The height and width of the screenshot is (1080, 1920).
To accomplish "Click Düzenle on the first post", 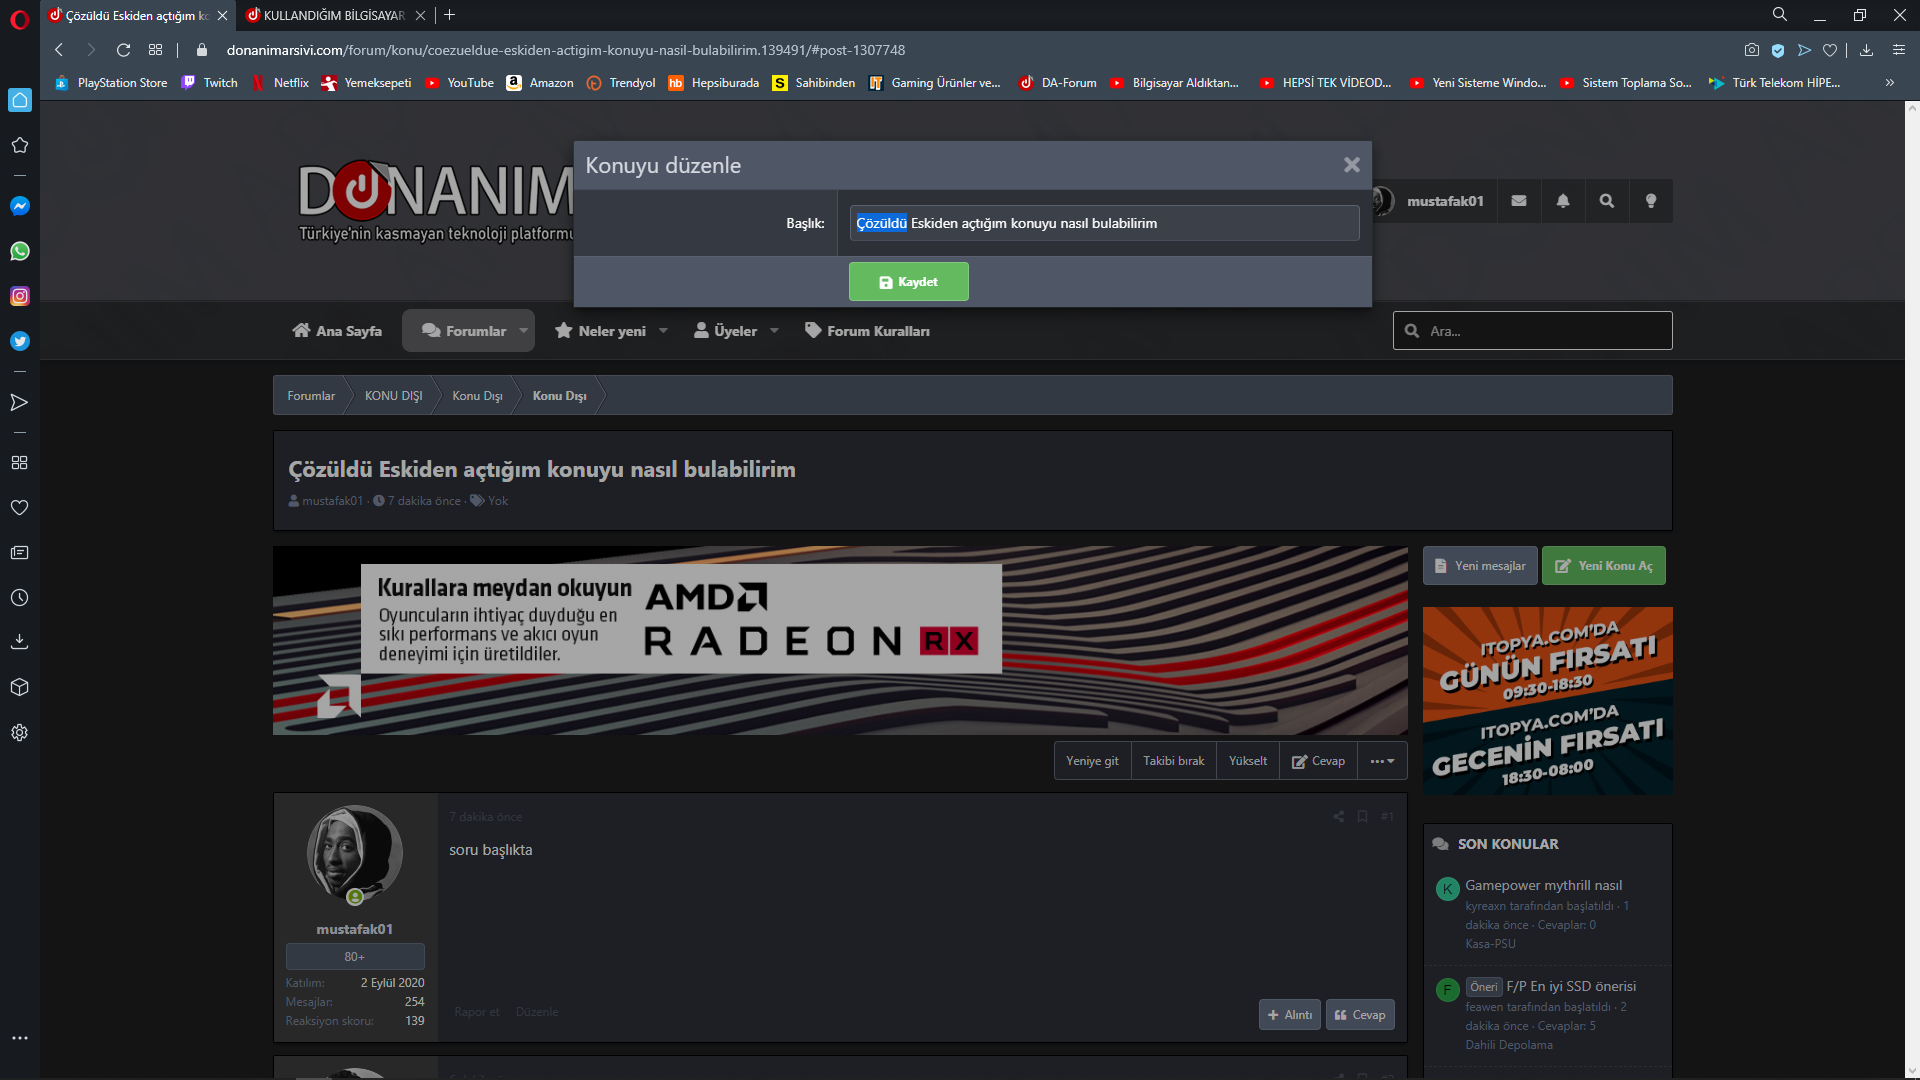I will pos(537,1012).
